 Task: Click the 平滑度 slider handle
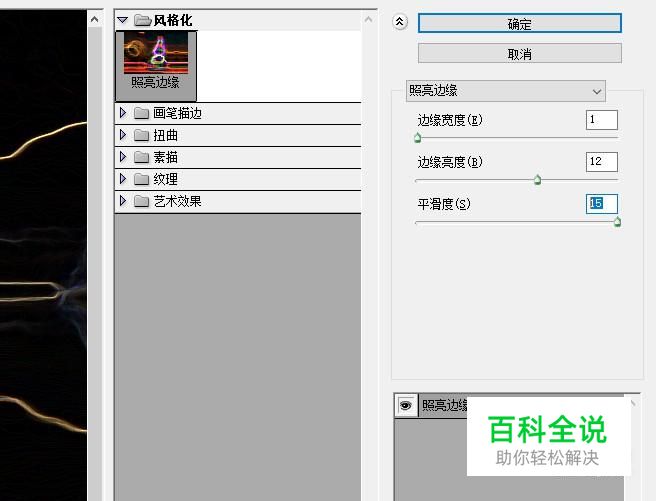[617, 222]
